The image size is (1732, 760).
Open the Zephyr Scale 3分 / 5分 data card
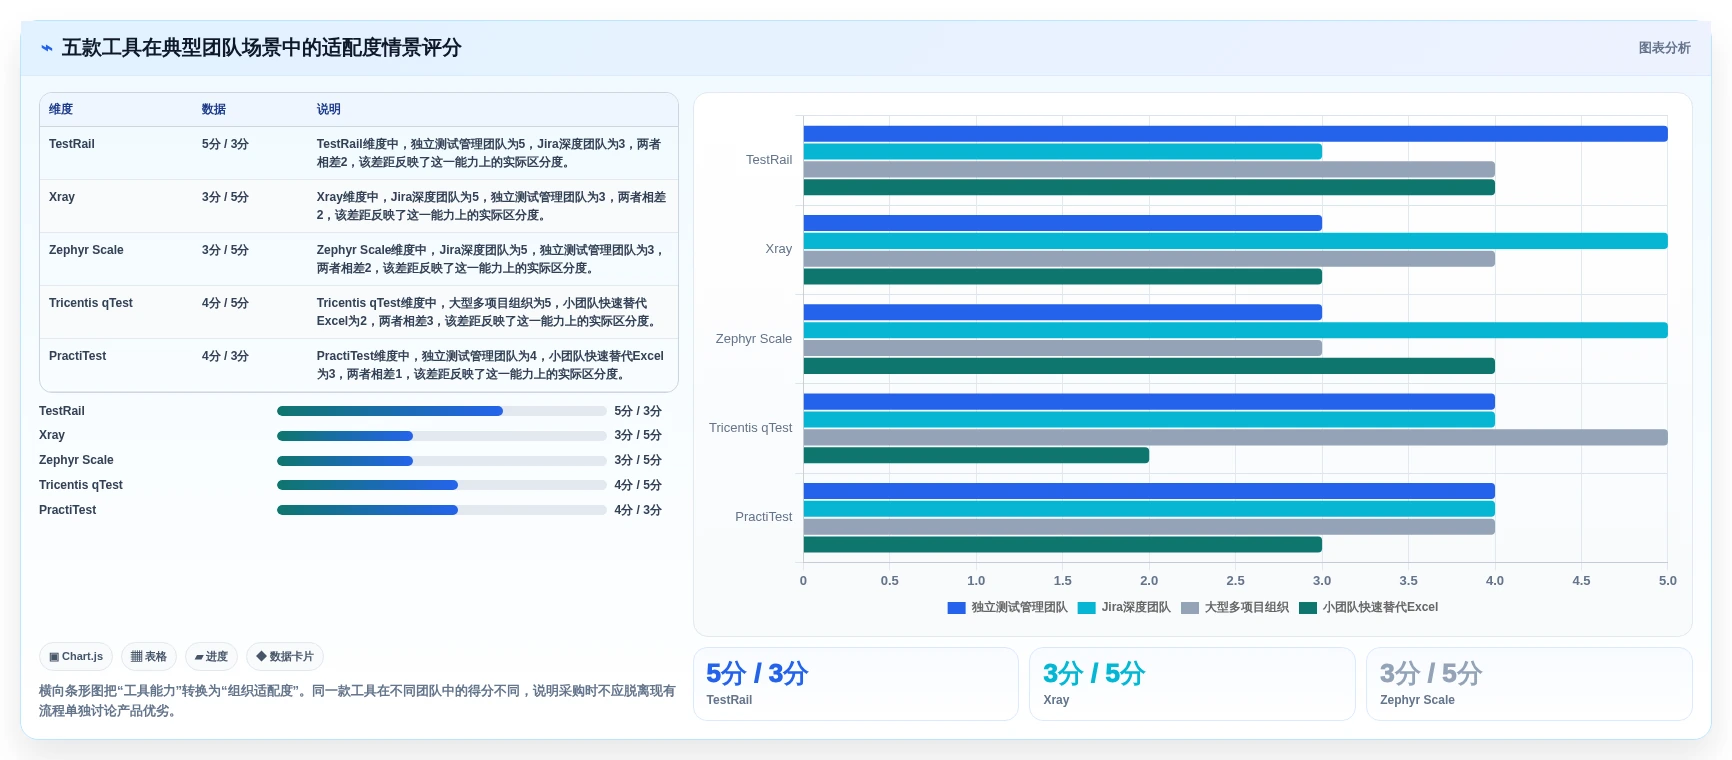coord(1529,684)
